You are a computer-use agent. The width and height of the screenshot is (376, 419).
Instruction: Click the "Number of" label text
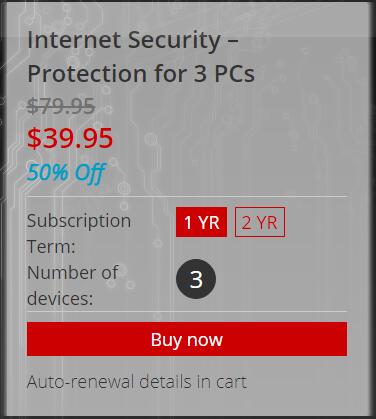[x=72, y=273]
